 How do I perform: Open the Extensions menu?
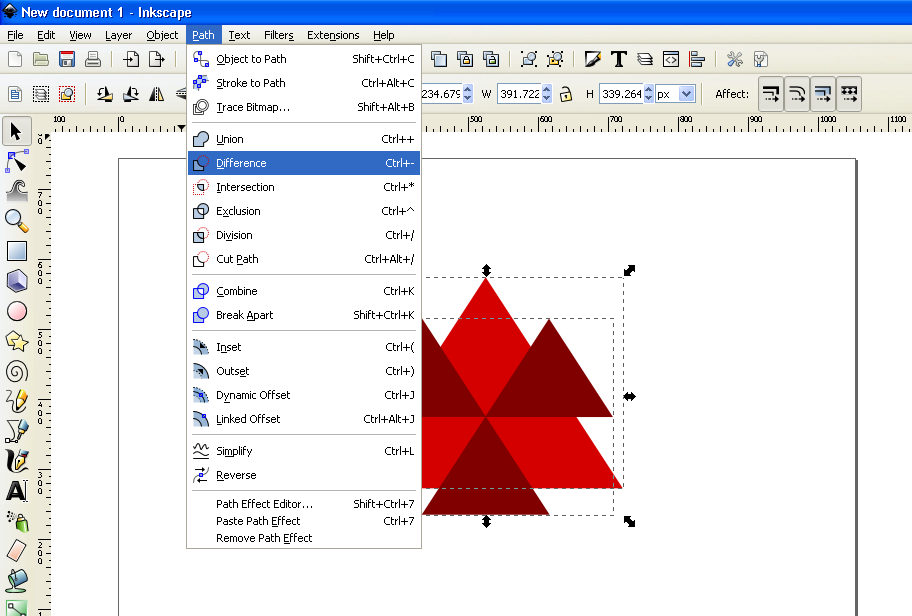(x=333, y=35)
